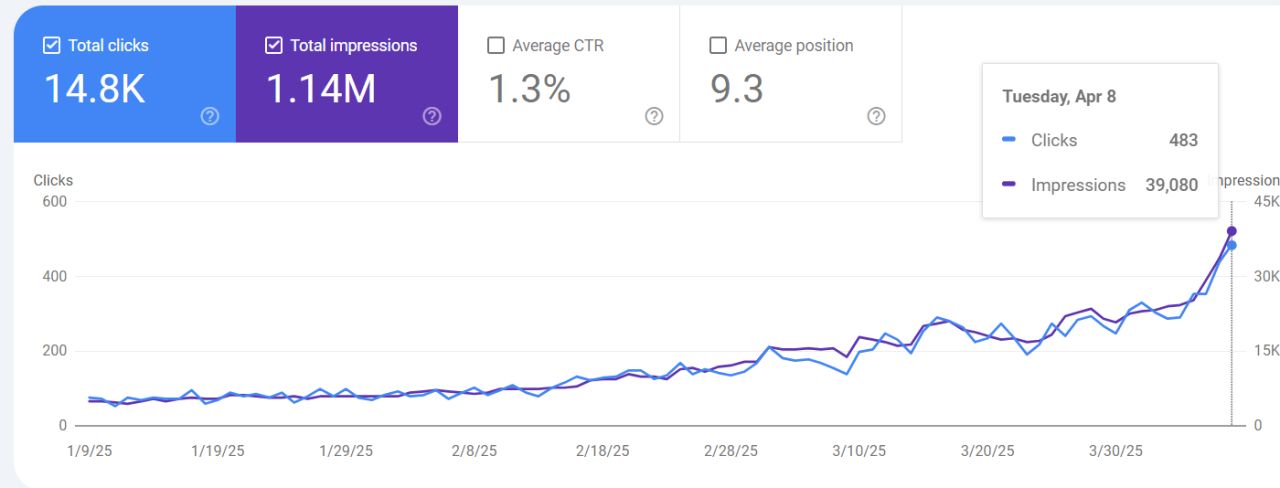Viewport: 1280px width, 488px height.
Task: Select the 1.14M total impressions value
Action: (321, 89)
